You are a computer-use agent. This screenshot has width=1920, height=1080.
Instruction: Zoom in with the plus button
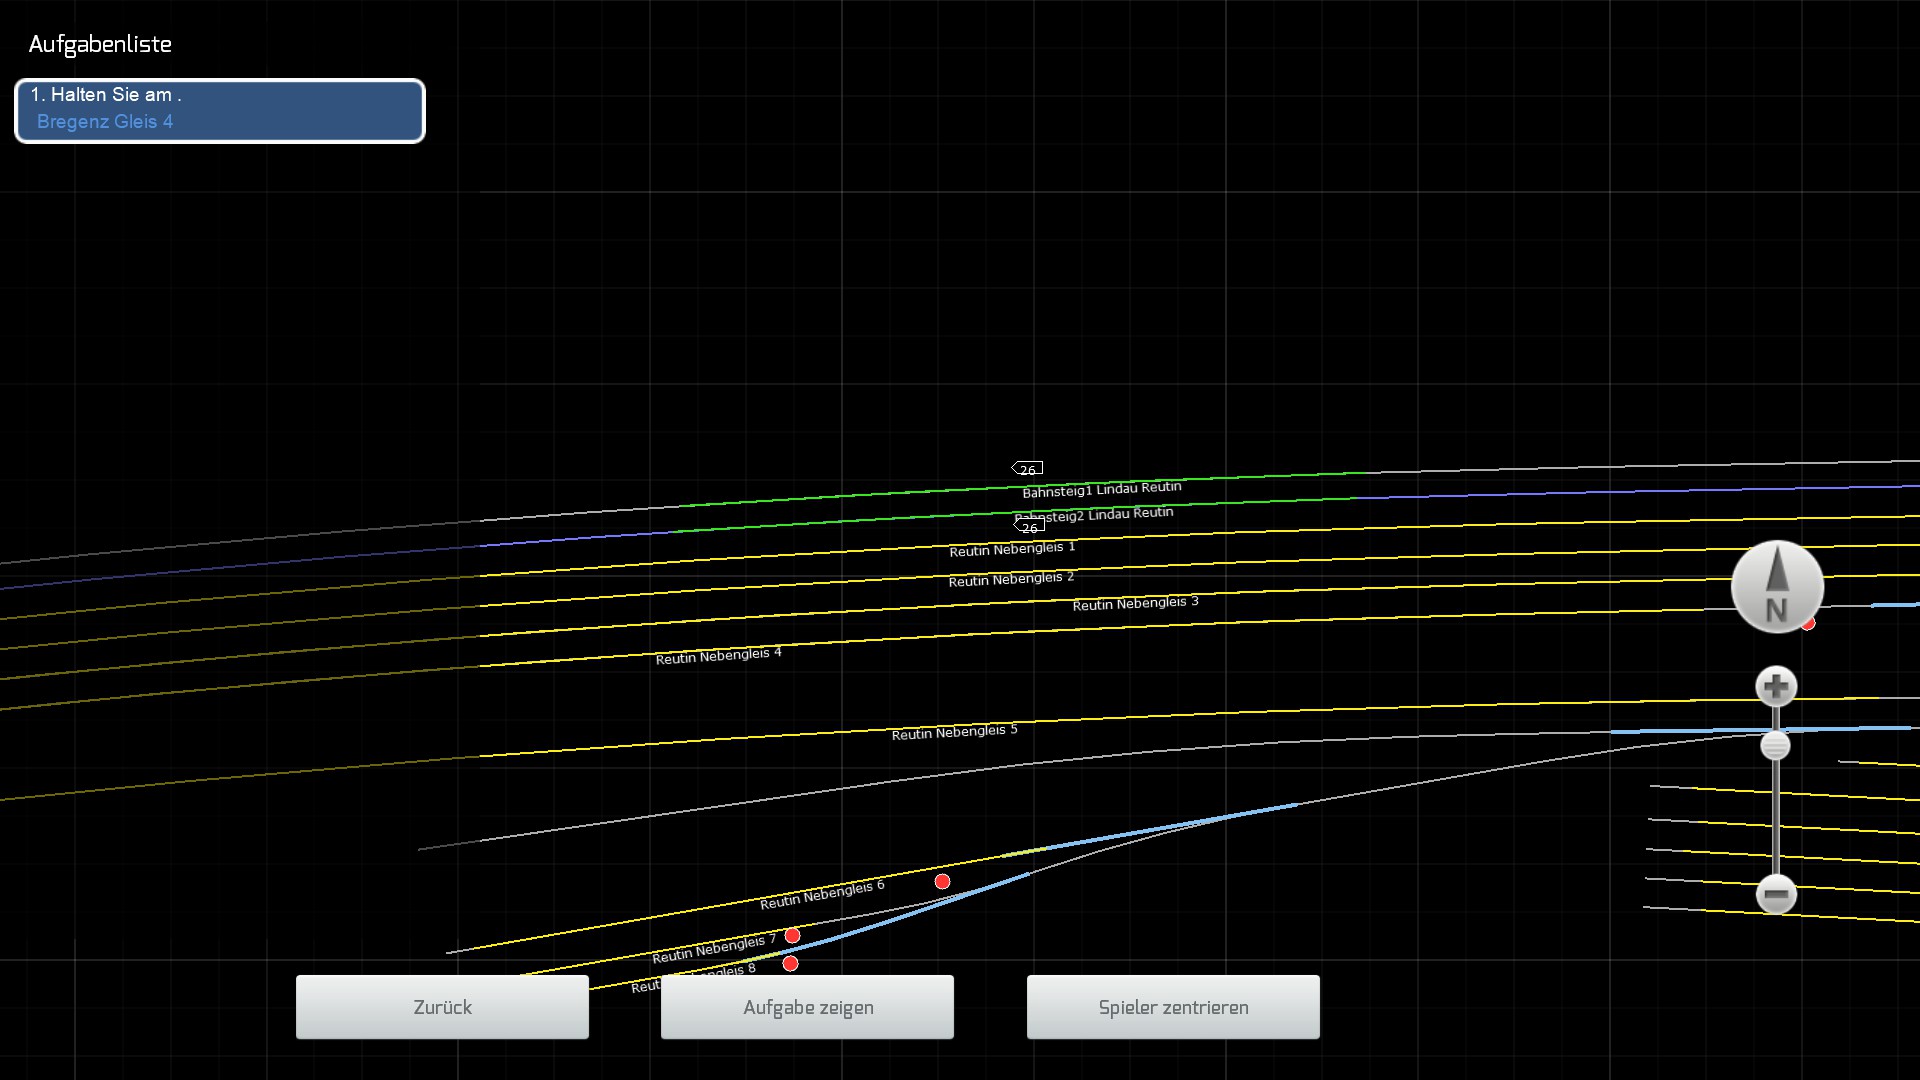[1776, 687]
